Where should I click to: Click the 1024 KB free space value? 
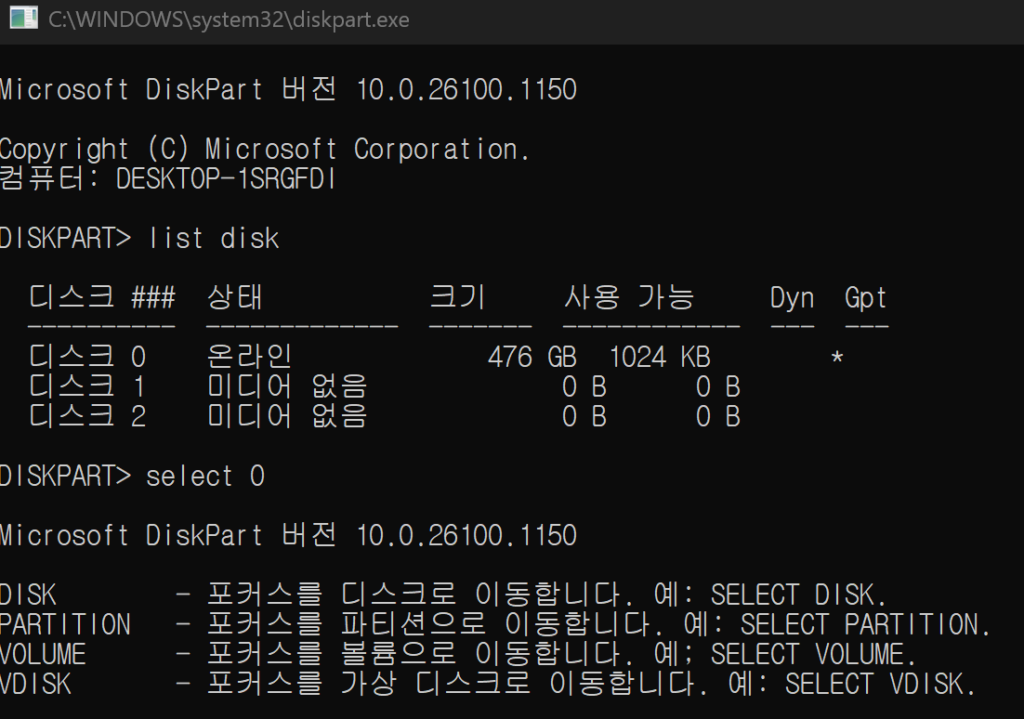click(x=660, y=357)
